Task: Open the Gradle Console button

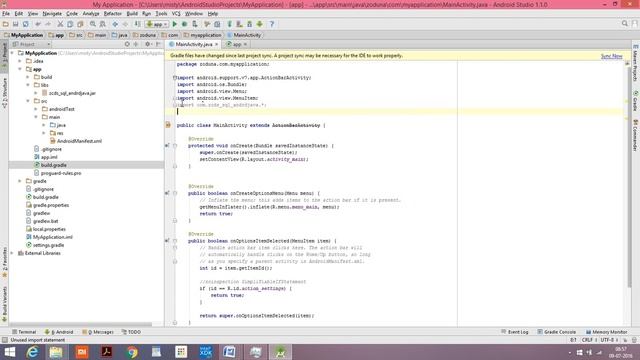Action: pos(557,332)
